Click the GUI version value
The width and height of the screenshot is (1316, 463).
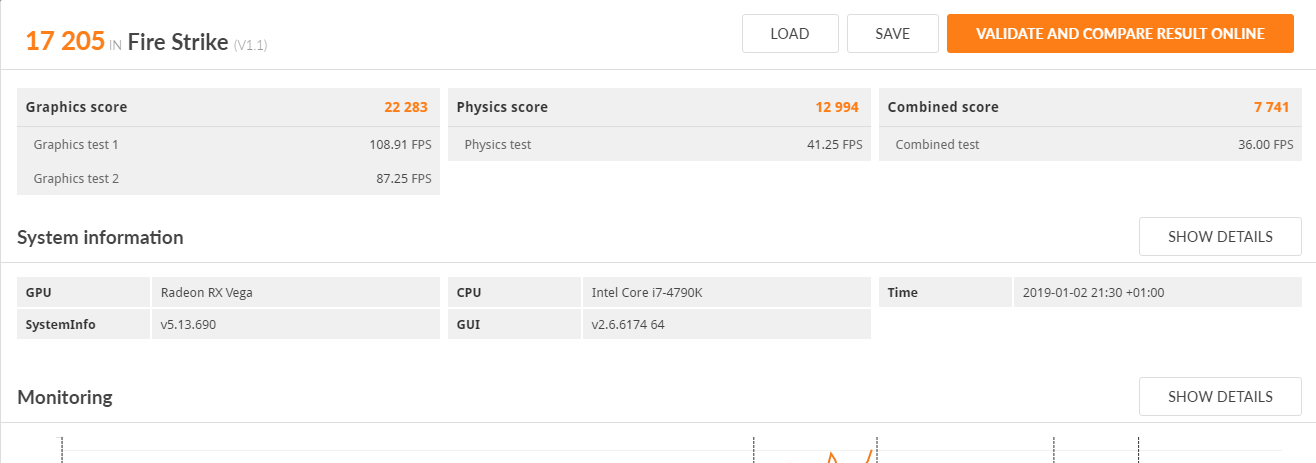pyautogui.click(x=628, y=324)
